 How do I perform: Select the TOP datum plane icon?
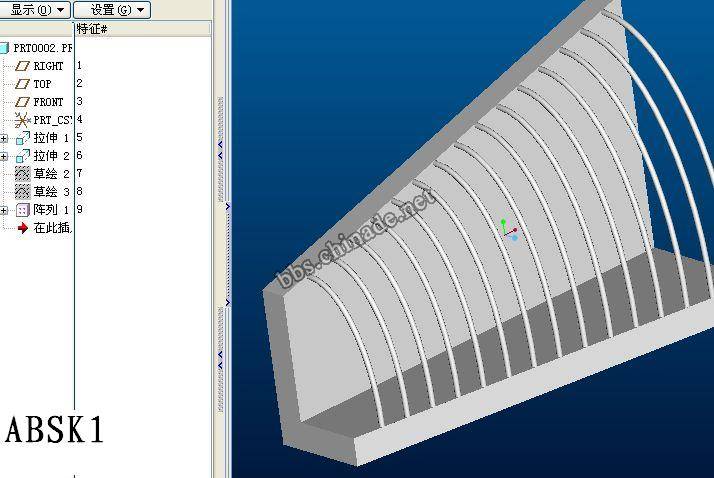coord(22,84)
